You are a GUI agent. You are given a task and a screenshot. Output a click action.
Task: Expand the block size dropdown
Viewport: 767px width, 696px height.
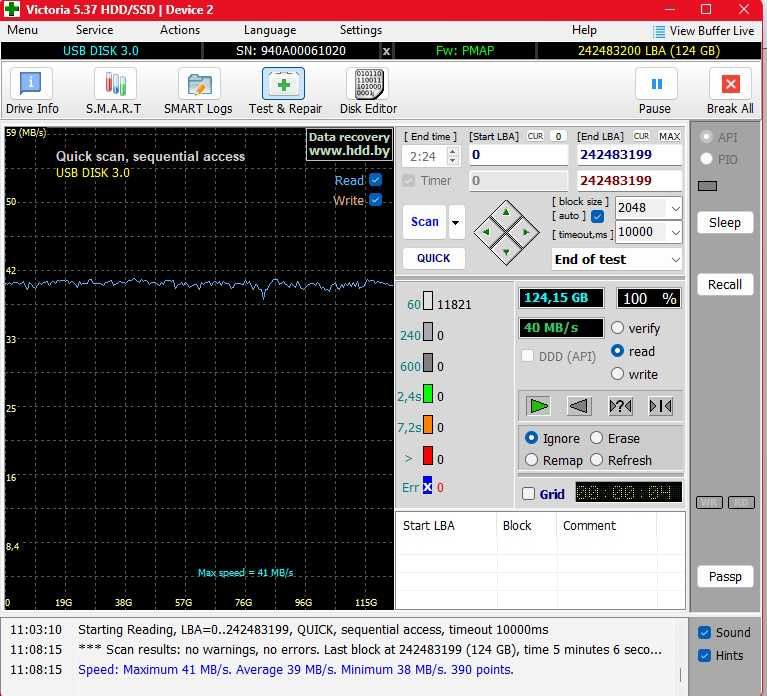click(x=675, y=208)
